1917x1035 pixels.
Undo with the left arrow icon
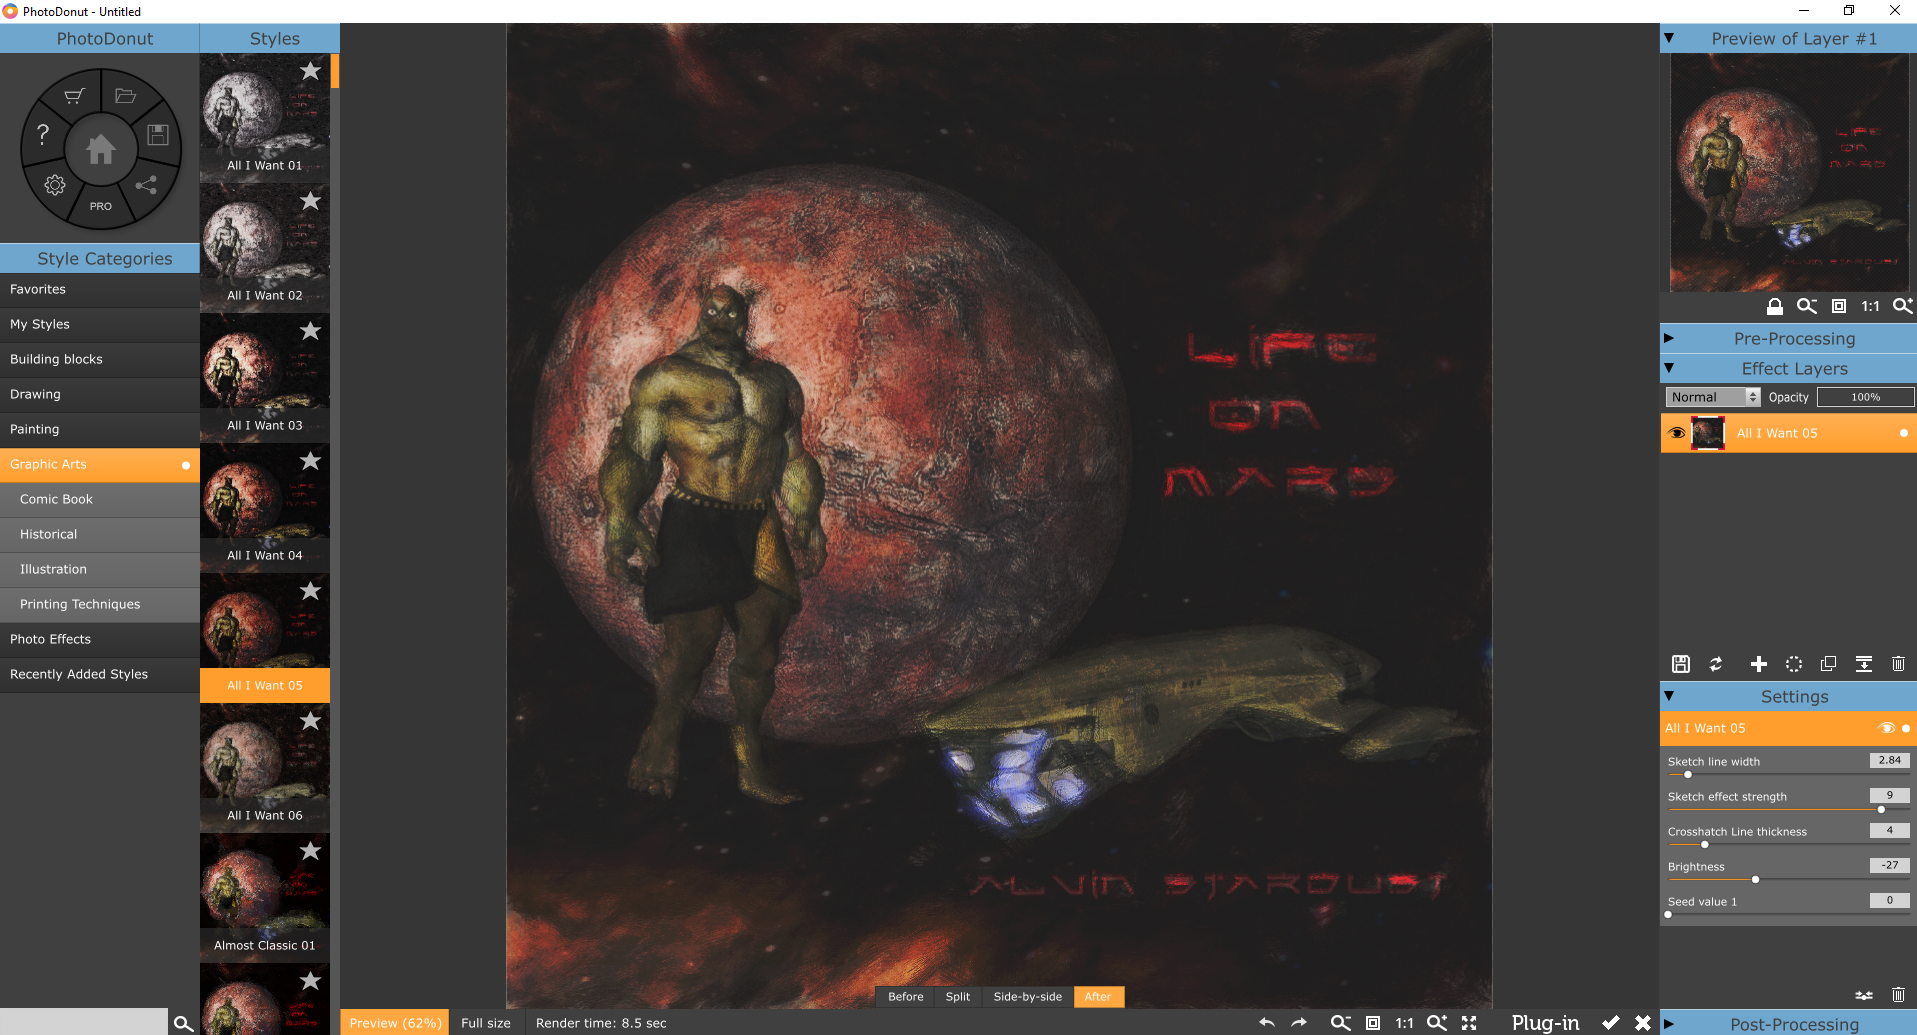[x=1267, y=1022]
